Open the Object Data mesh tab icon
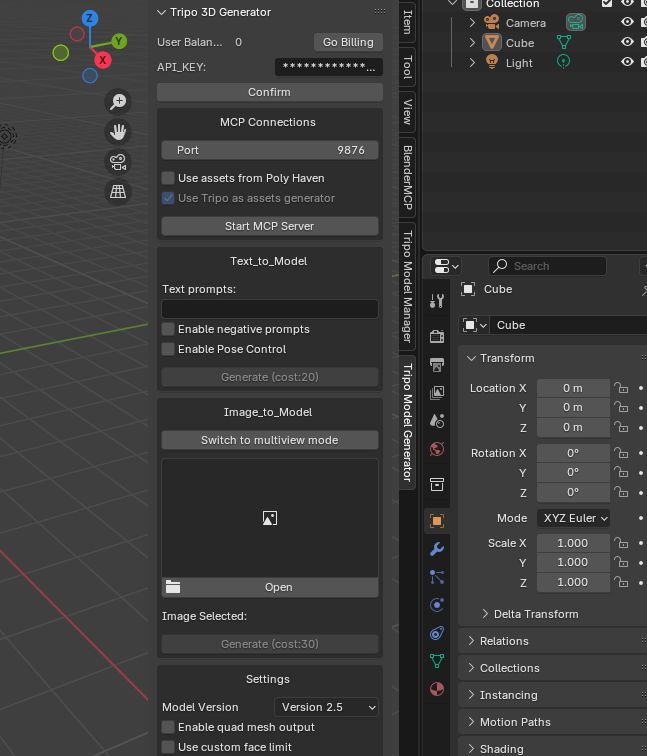The image size is (647, 756). pos(437,661)
